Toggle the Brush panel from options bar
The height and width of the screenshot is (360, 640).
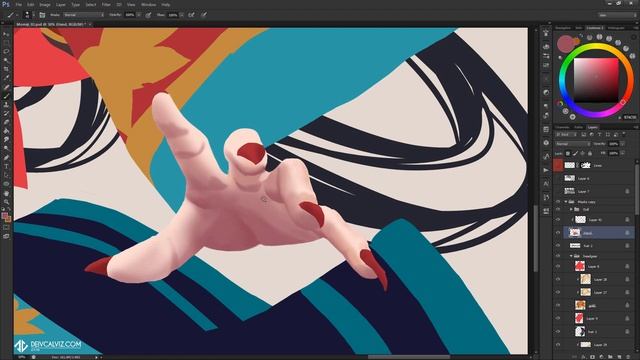click(x=42, y=15)
